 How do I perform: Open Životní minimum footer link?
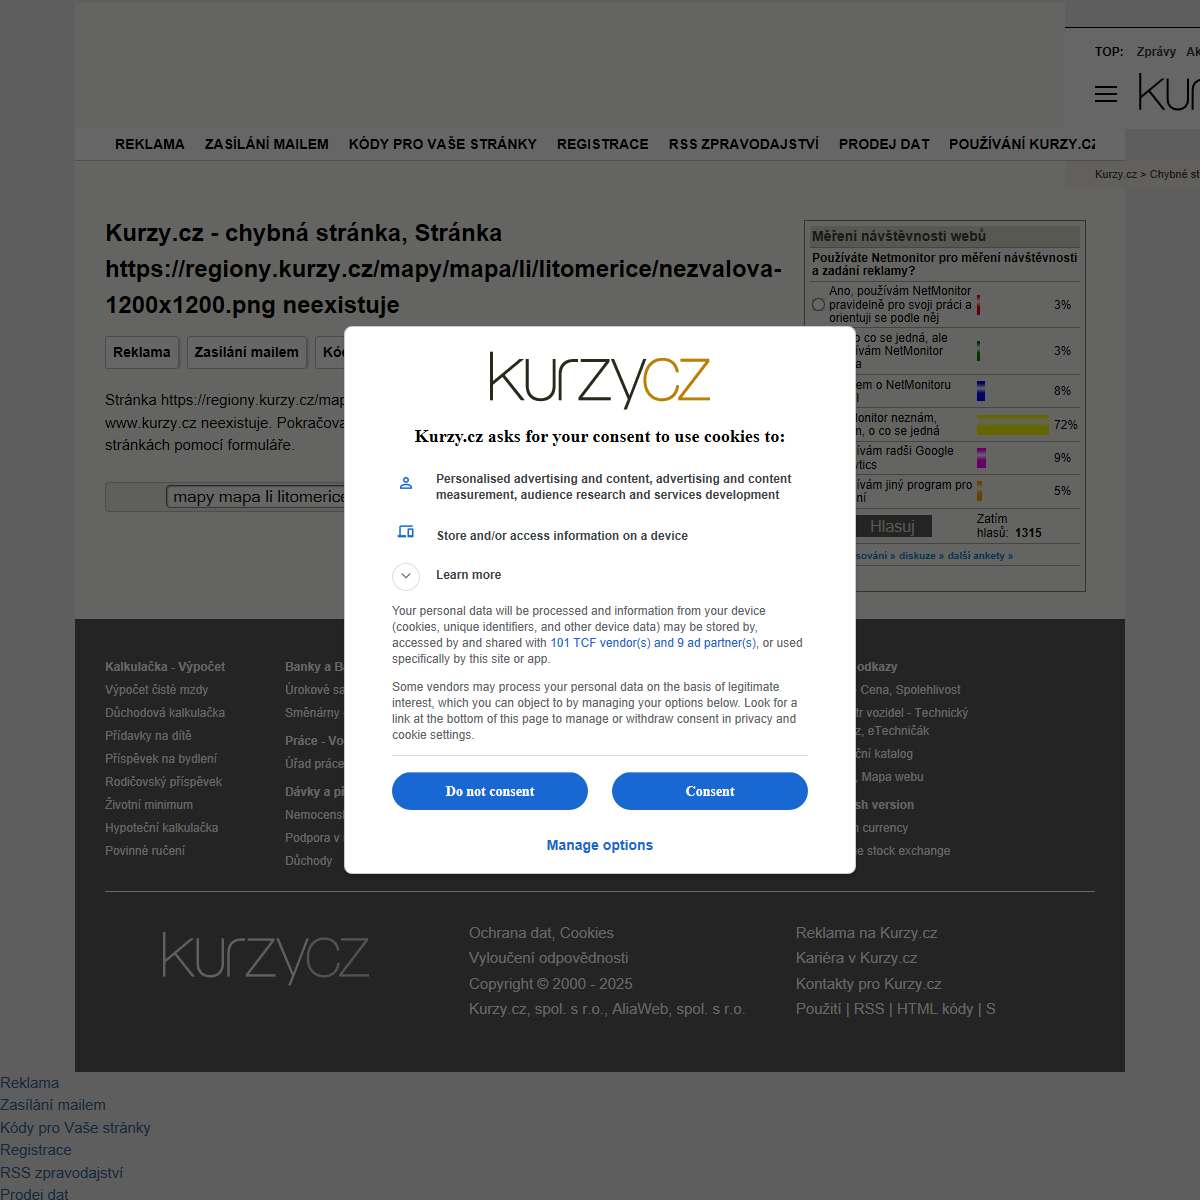[149, 805]
